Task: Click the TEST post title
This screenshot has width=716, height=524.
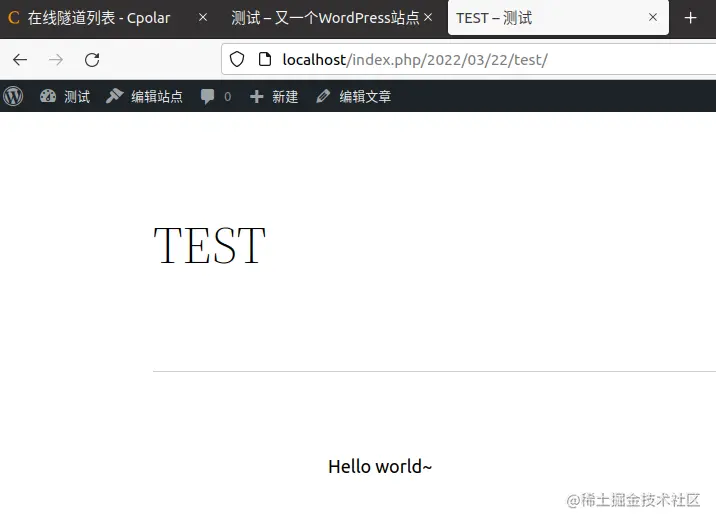Action: click(210, 246)
